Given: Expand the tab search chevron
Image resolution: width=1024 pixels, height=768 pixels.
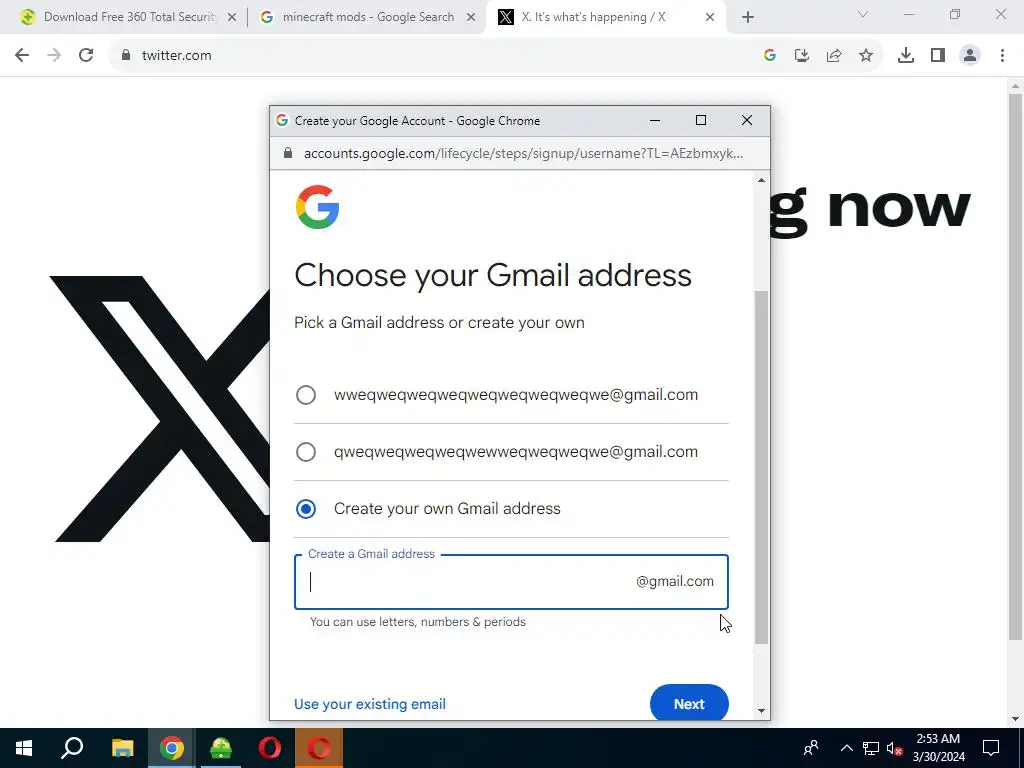Looking at the screenshot, I should pos(863,14).
